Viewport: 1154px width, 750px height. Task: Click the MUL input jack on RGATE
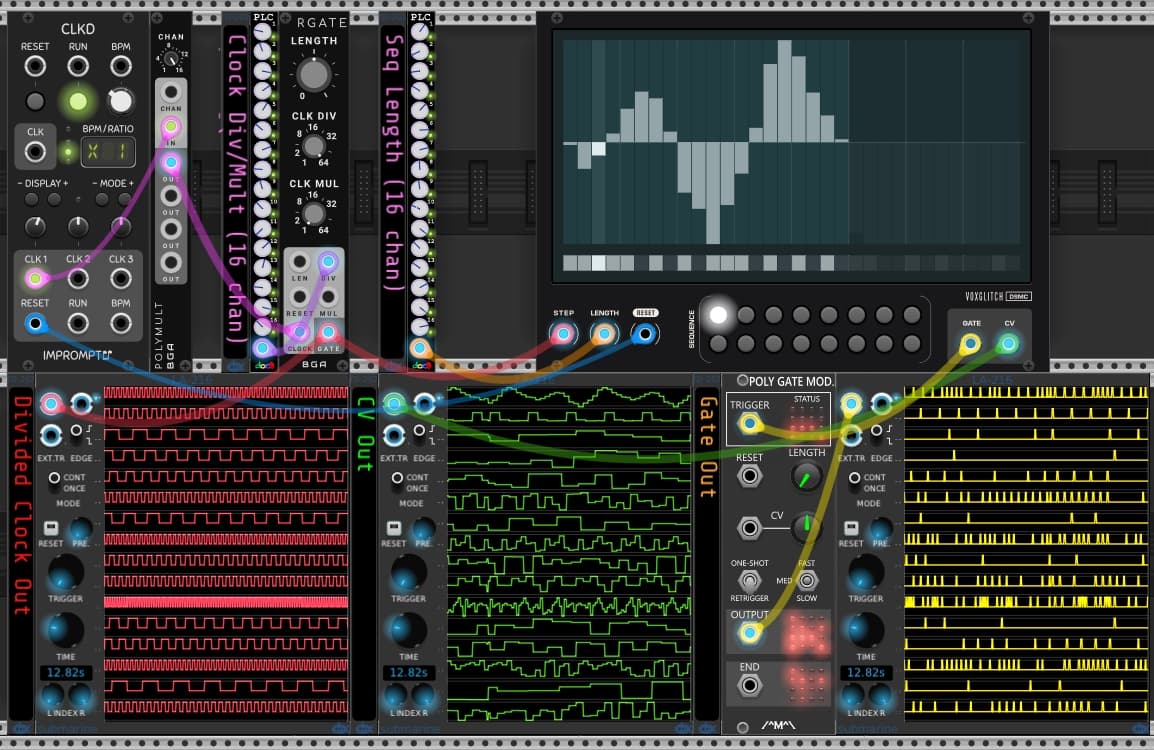pos(328,297)
